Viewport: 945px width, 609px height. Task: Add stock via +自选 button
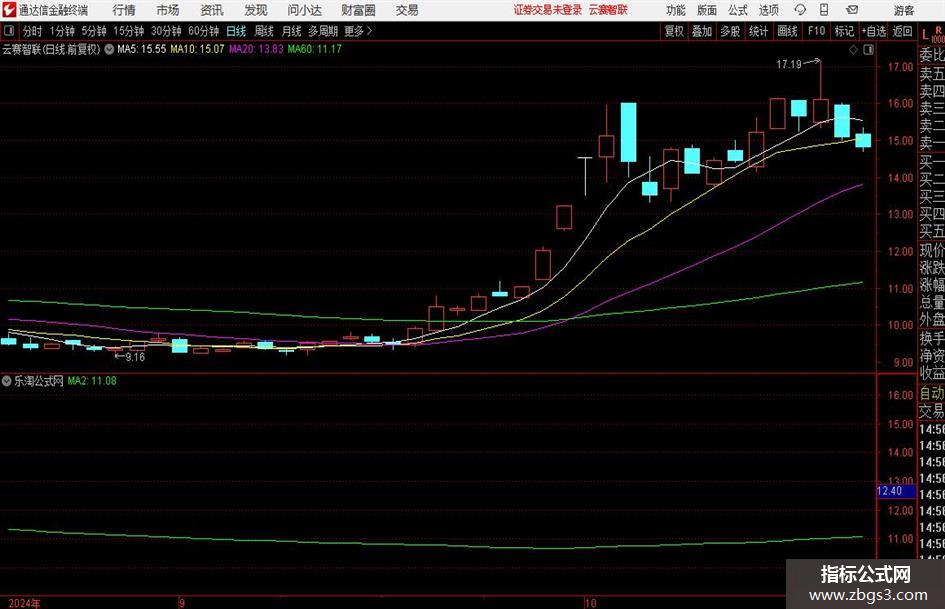pos(874,31)
